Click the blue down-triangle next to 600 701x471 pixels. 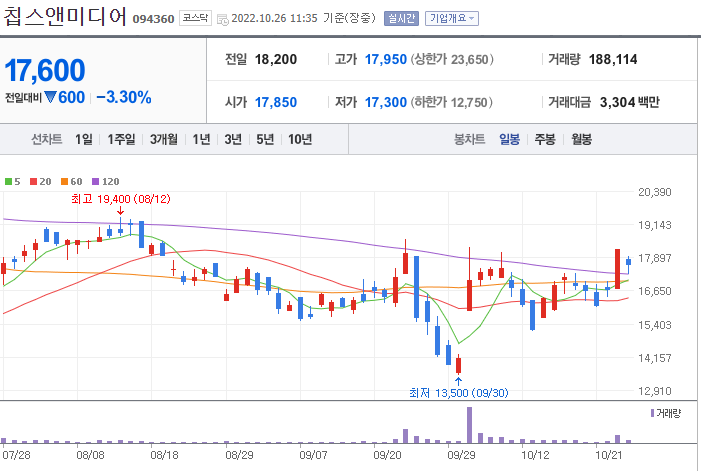click(x=50, y=97)
